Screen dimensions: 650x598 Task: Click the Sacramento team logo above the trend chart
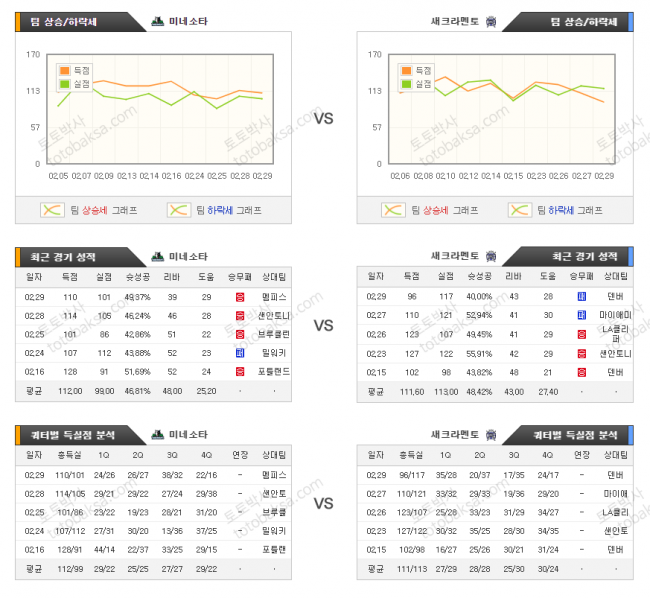[490, 21]
